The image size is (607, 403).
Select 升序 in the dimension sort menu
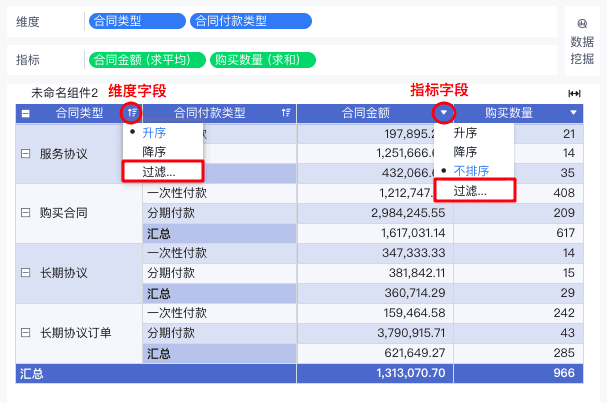154,133
